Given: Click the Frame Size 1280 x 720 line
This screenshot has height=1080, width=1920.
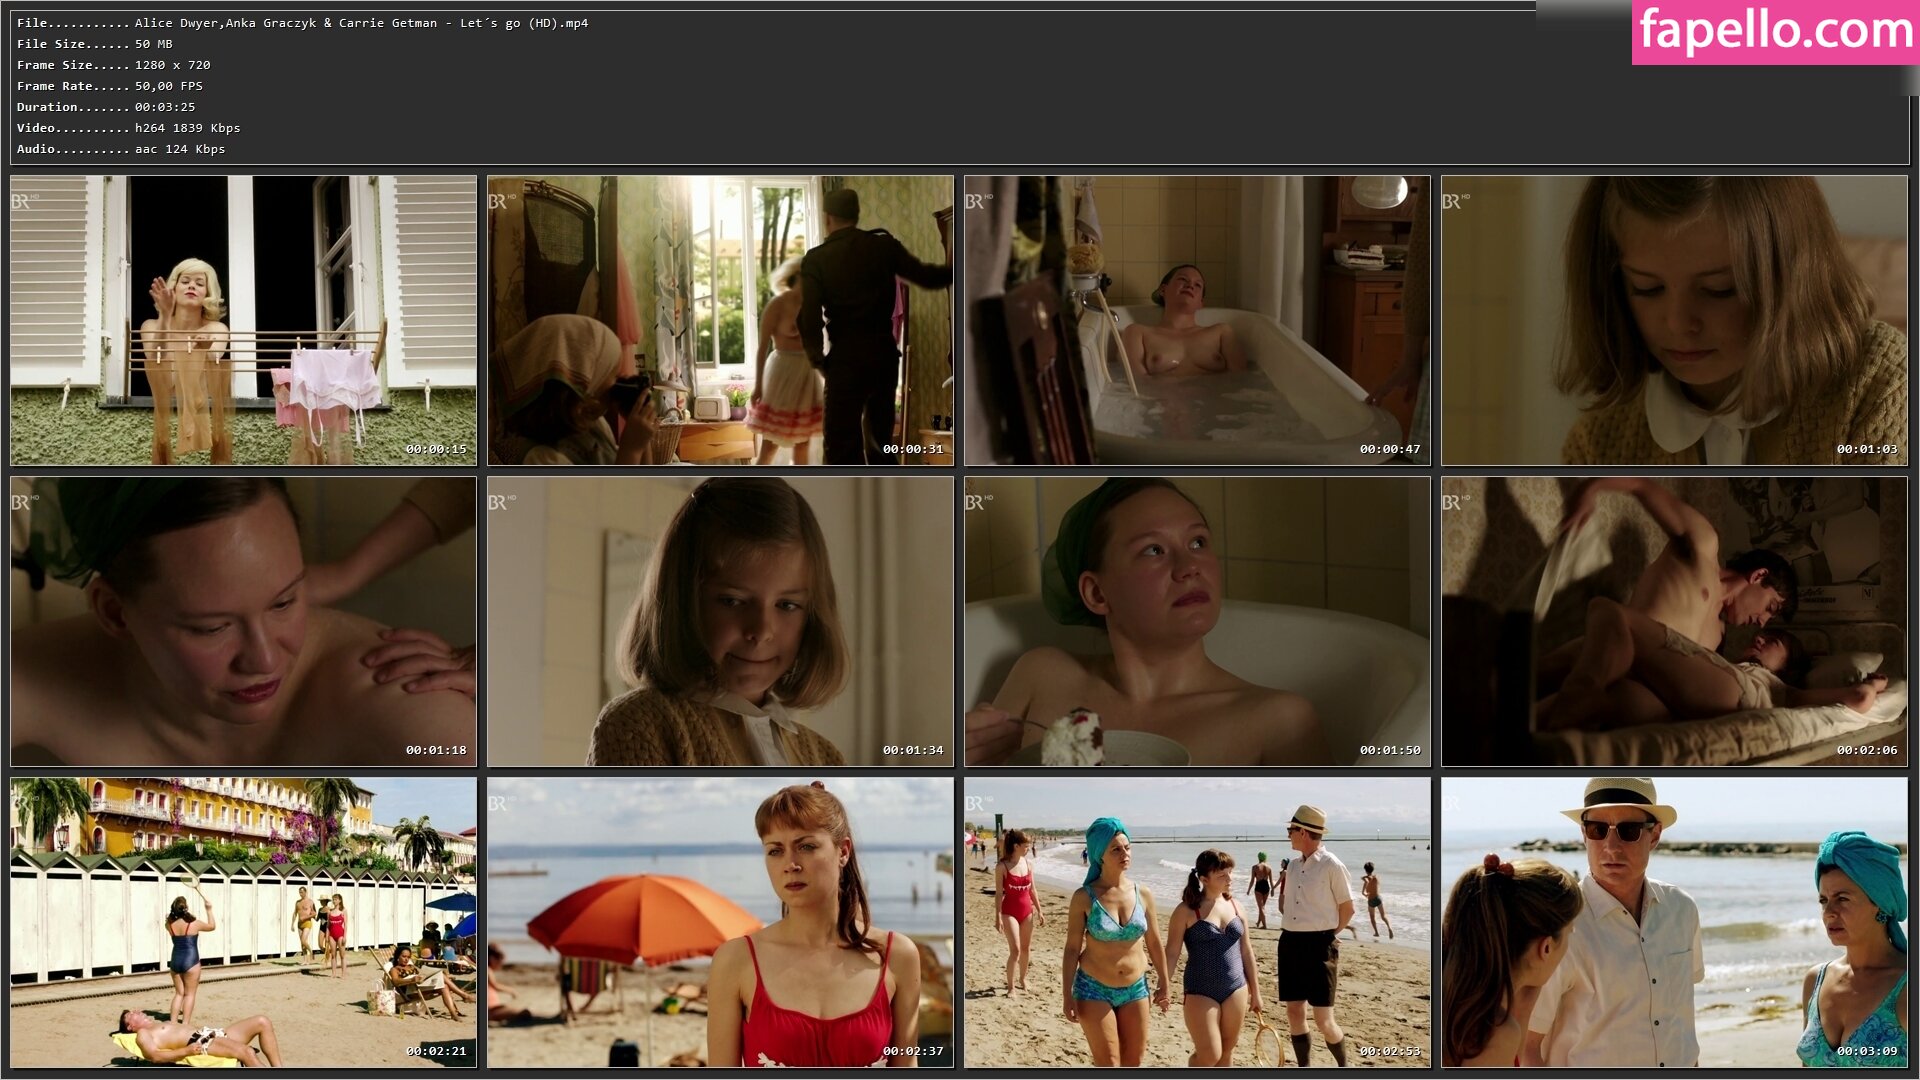Looking at the screenshot, I should pyautogui.click(x=113, y=65).
